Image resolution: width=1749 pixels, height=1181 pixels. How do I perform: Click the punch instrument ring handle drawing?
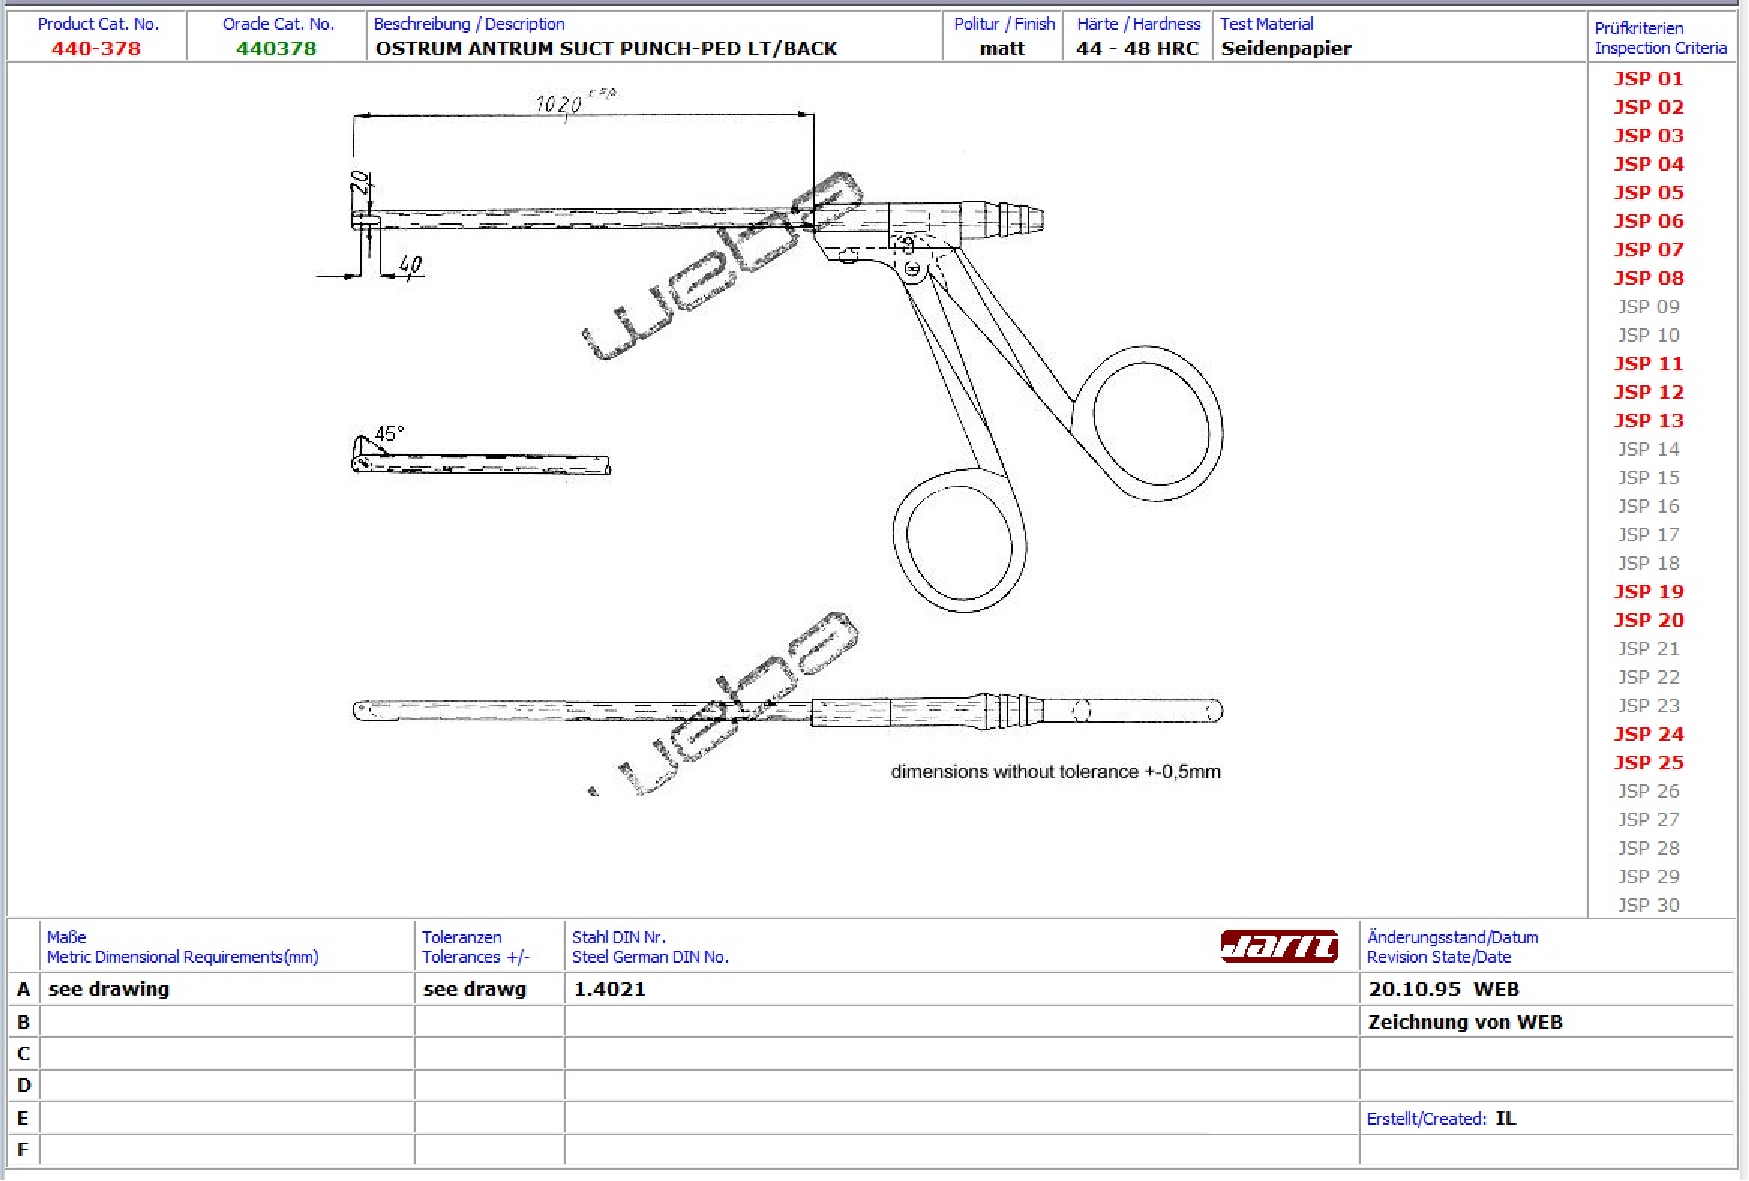pos(1157,422)
